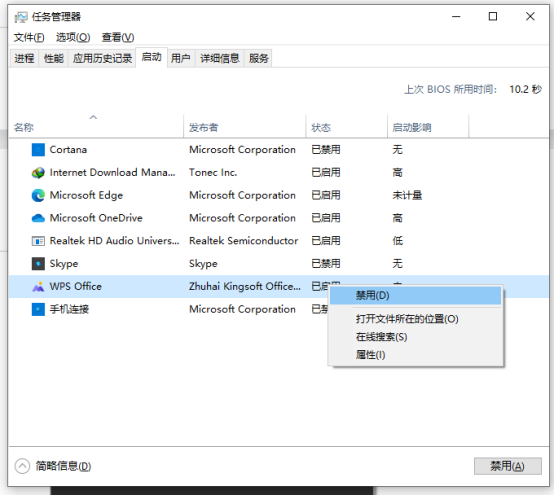Choose 打开文件所在的位置(O) in context menu
Image resolution: width=554 pixels, height=495 pixels.
click(x=416, y=319)
